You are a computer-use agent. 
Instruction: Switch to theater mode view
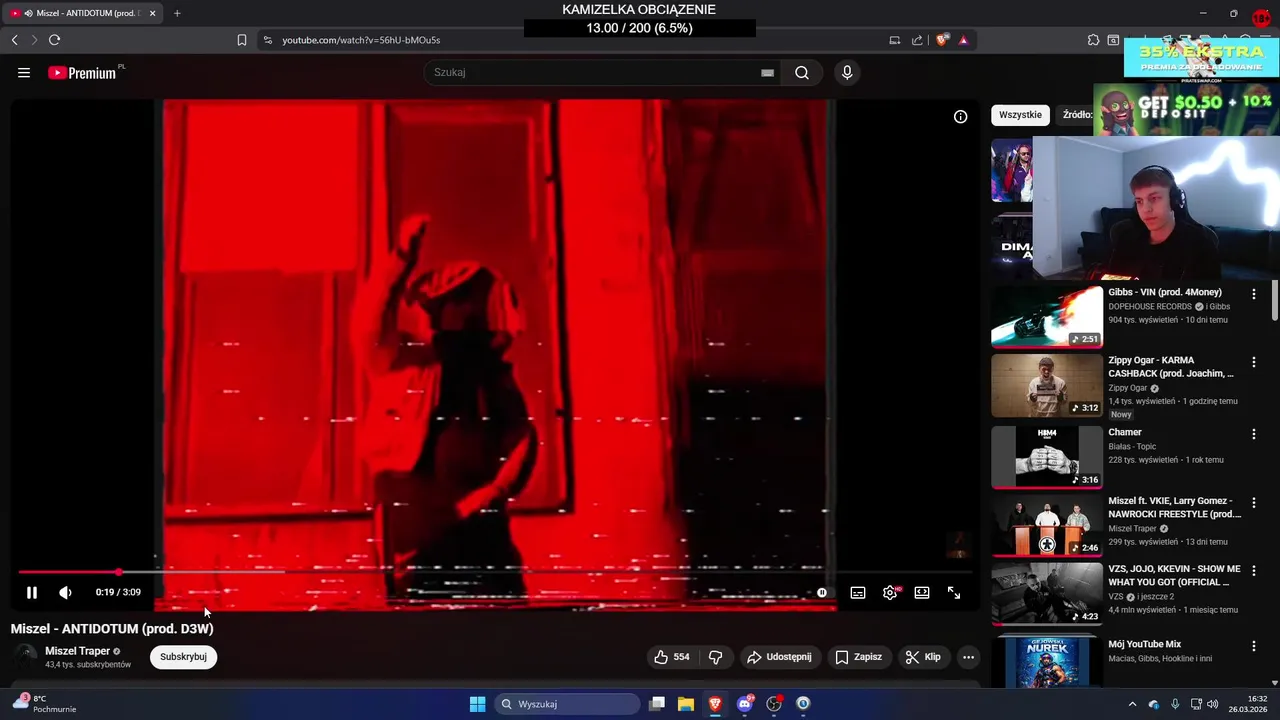click(922, 593)
